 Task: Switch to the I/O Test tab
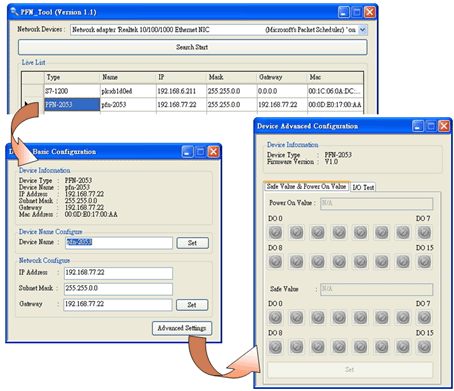pos(363,187)
